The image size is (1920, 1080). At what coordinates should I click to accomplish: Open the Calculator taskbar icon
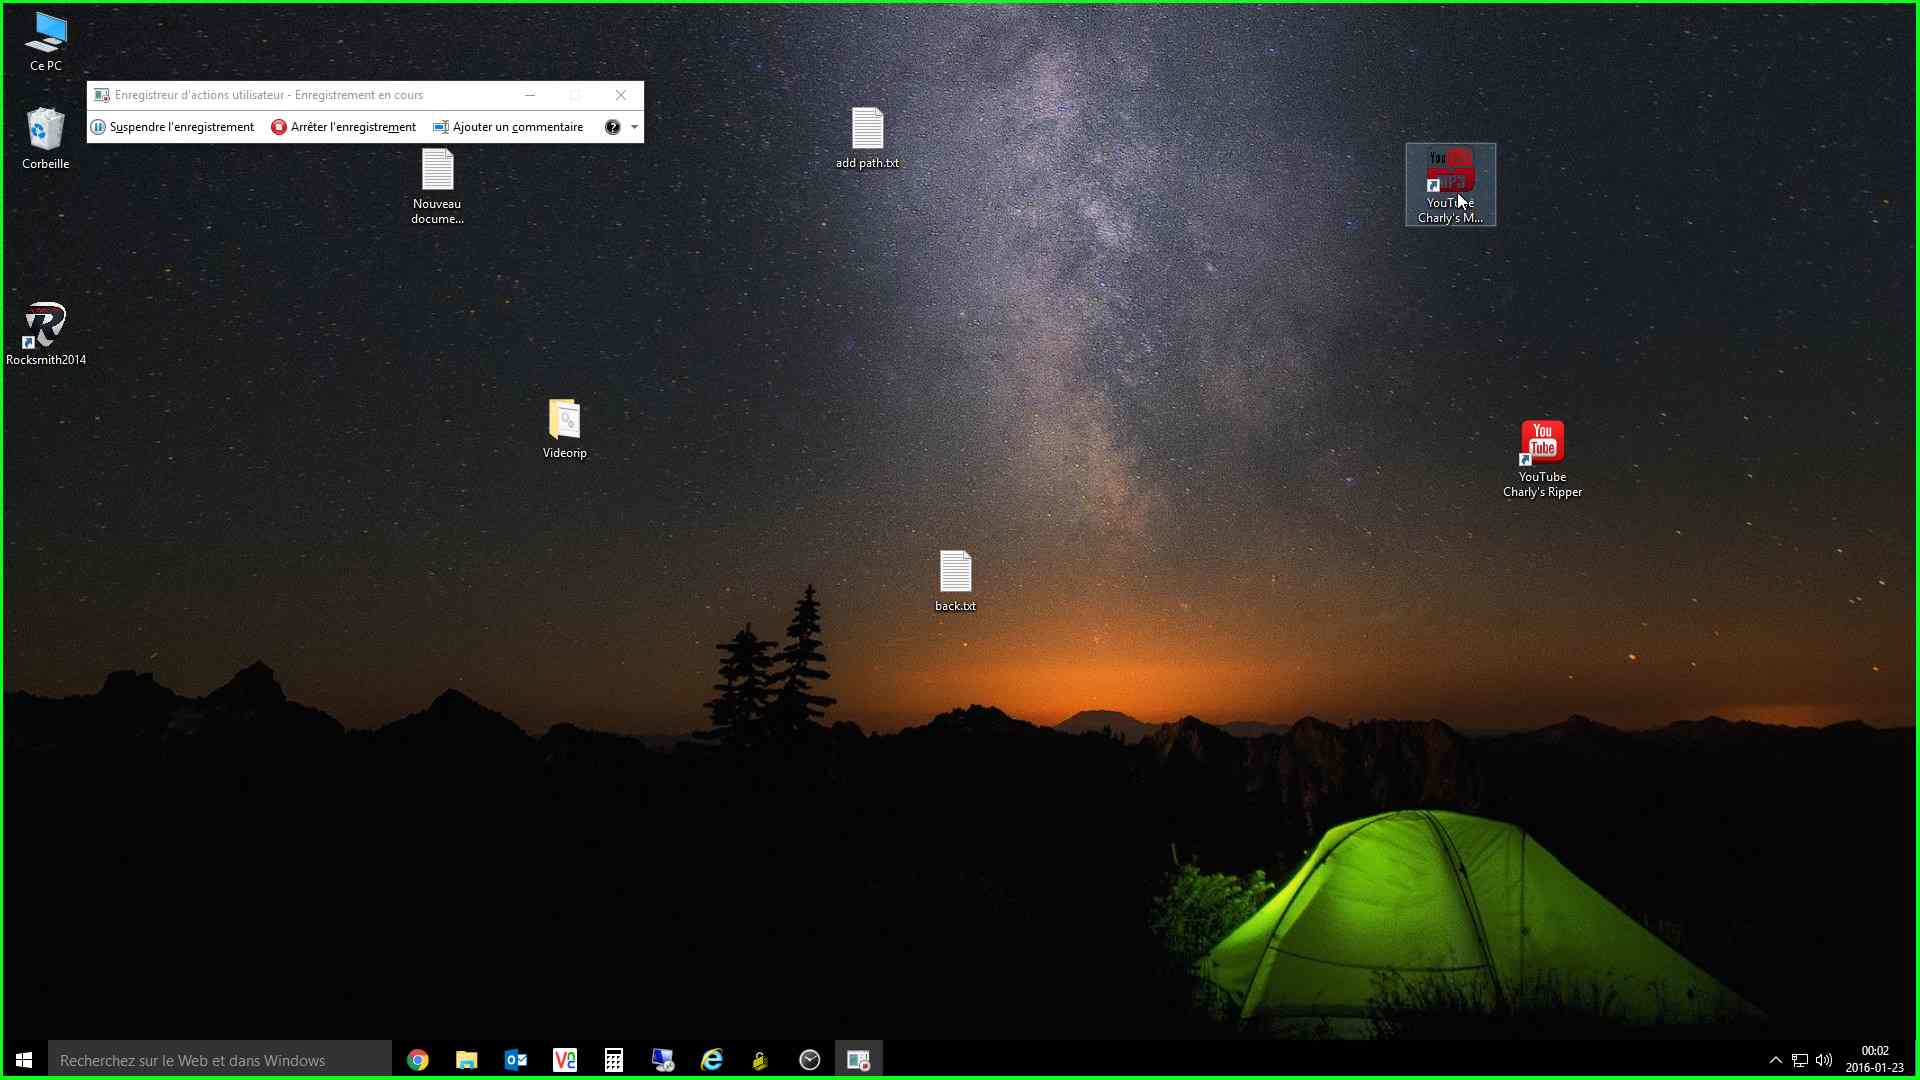[x=614, y=1060]
